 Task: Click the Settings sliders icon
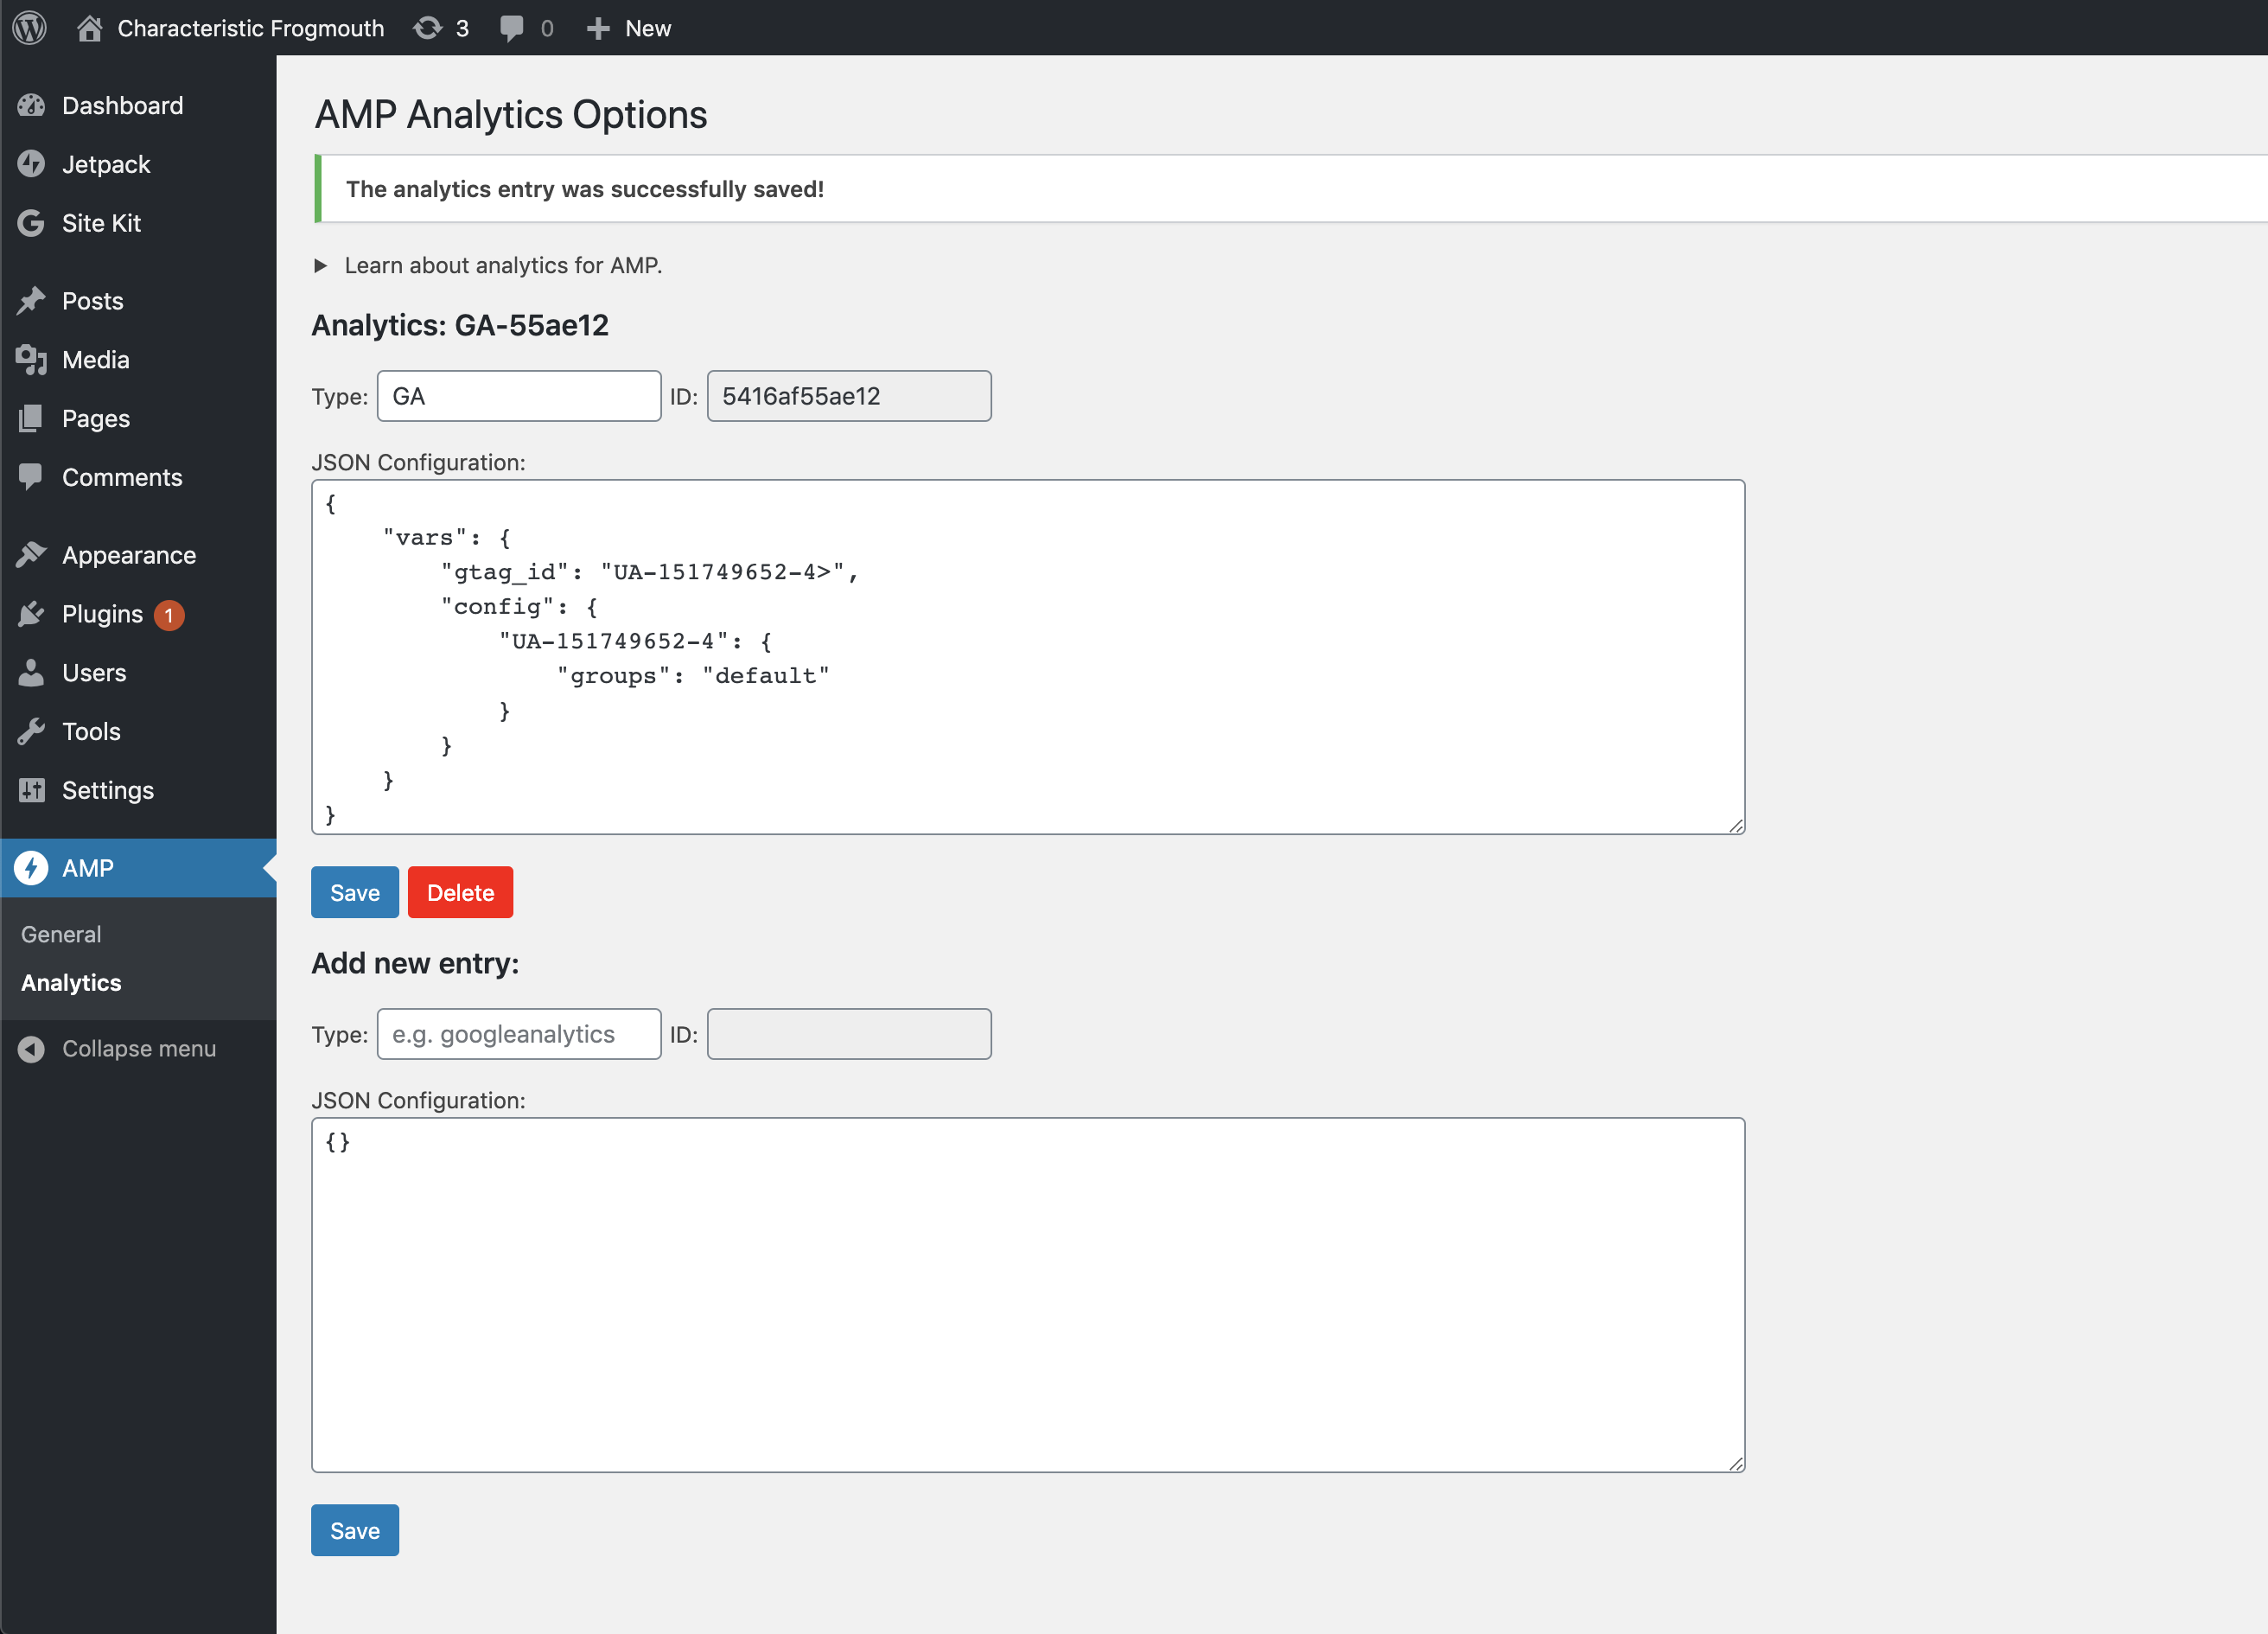coord(31,790)
